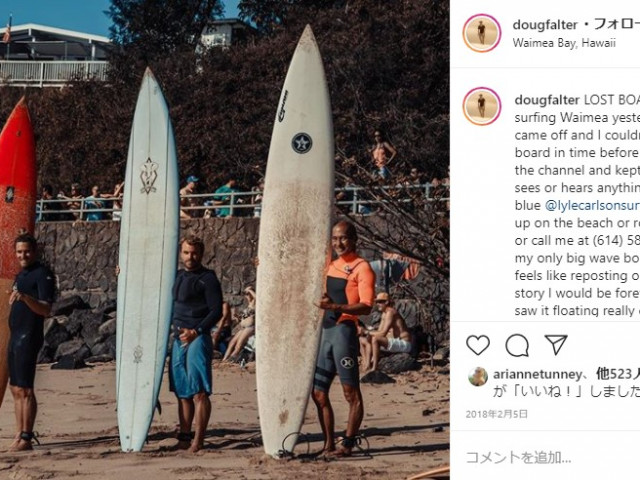
Task: Open dougfalter's avatar in the post header
Action: coord(482,33)
